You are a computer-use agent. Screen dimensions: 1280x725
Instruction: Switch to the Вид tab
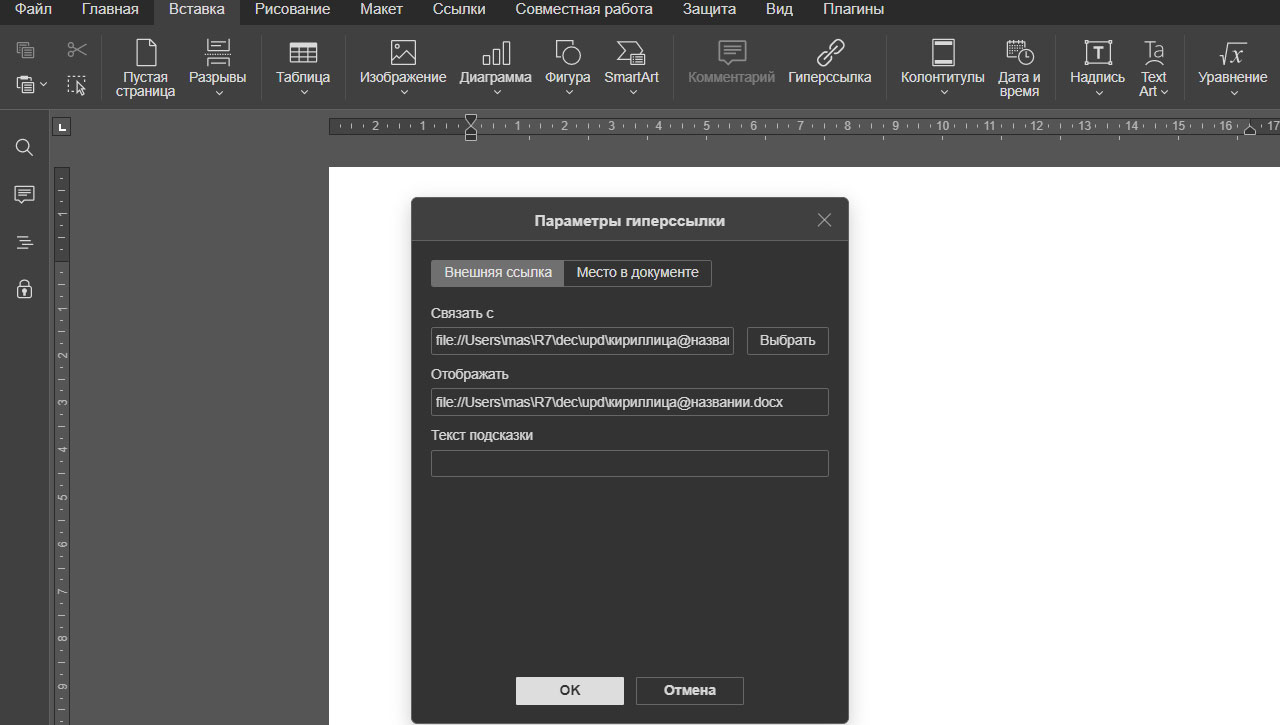[x=779, y=10]
